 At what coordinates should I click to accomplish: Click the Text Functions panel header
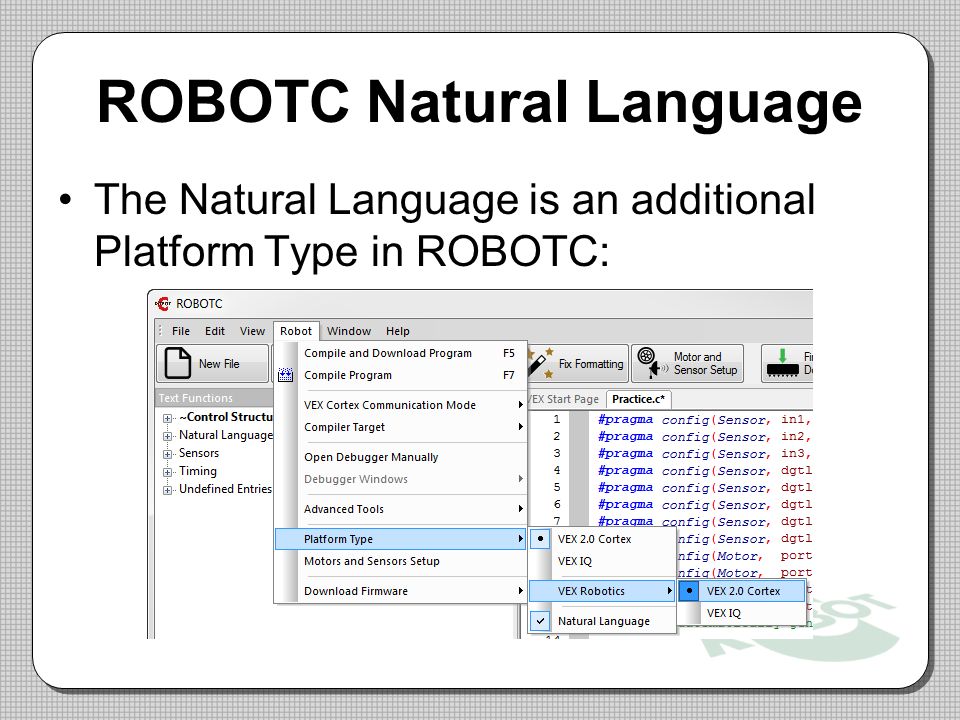(214, 398)
